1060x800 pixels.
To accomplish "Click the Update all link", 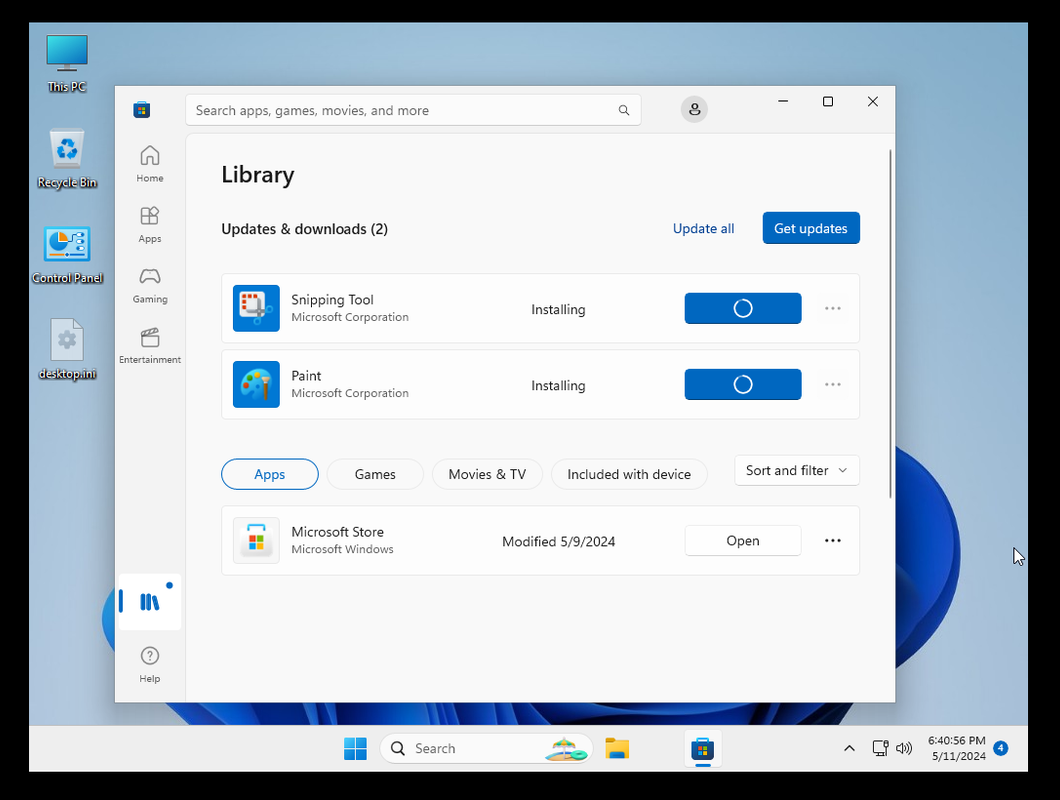I will [x=703, y=229].
